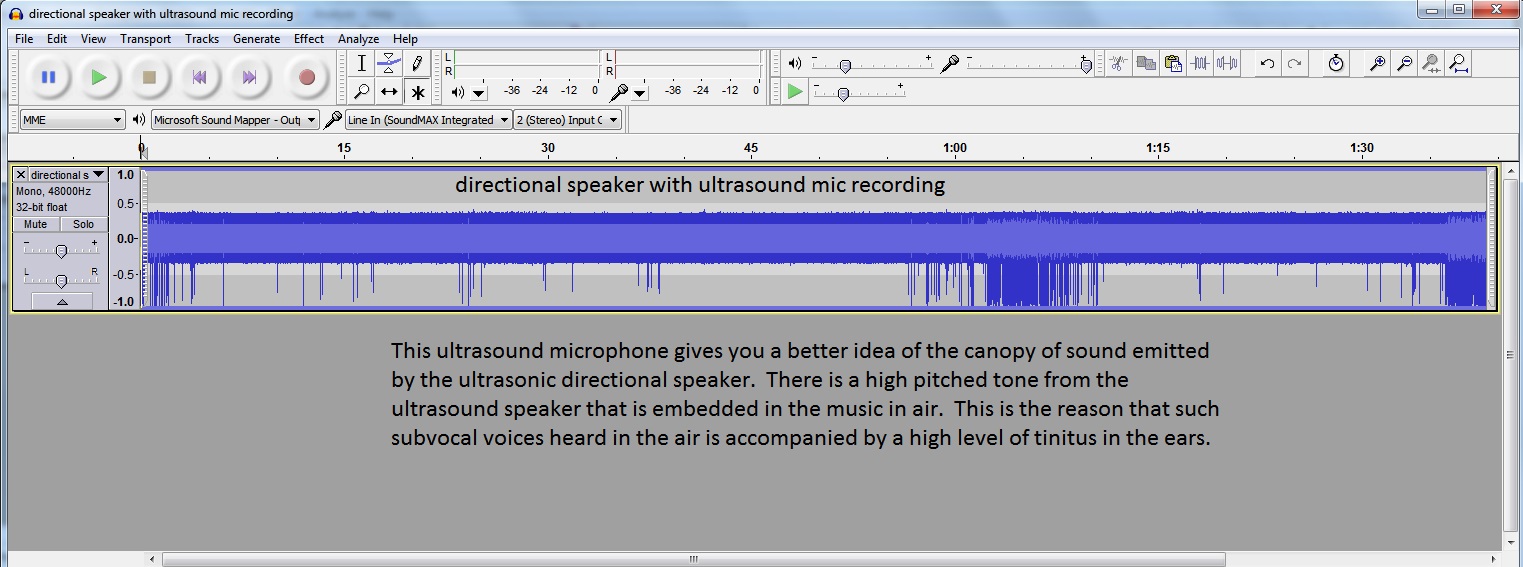Click the Zoom In magnifier

(1377, 64)
